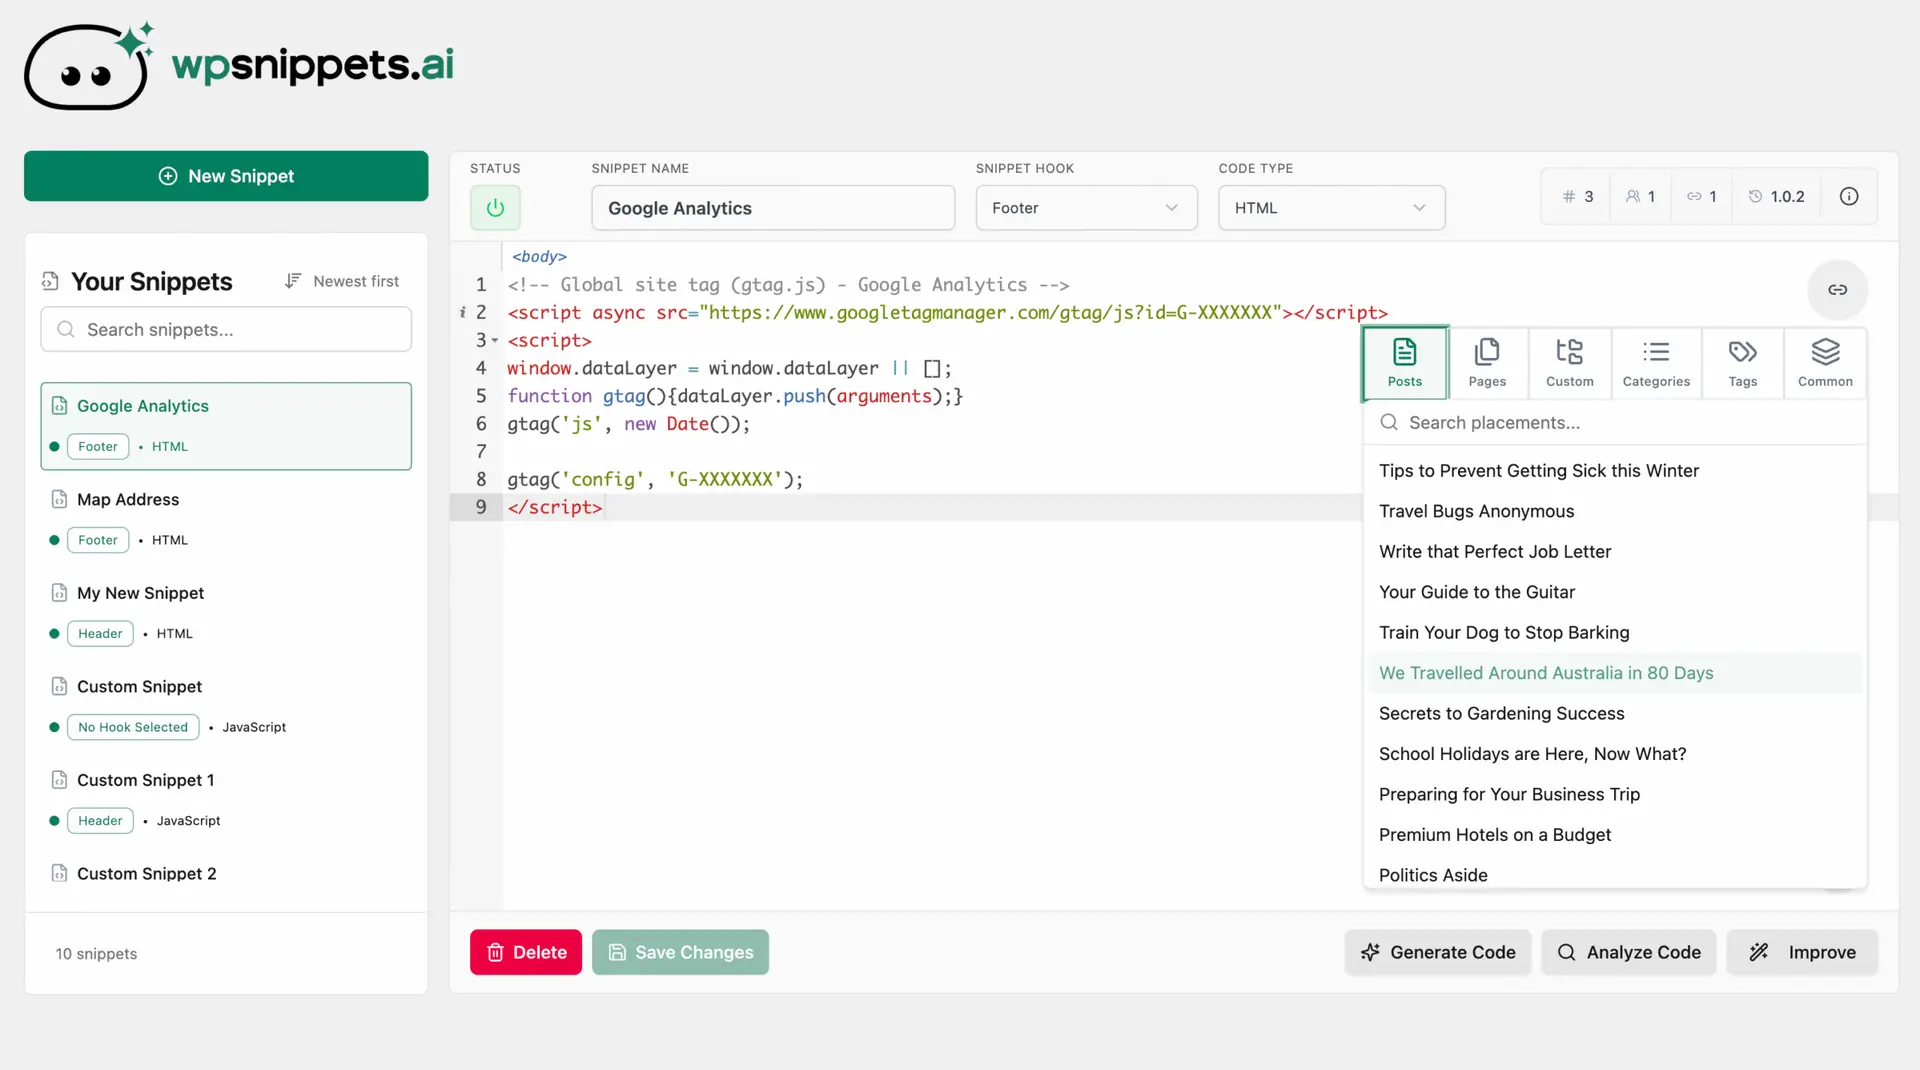Click the Search snippets field
The height and width of the screenshot is (1070, 1920).
(226, 330)
